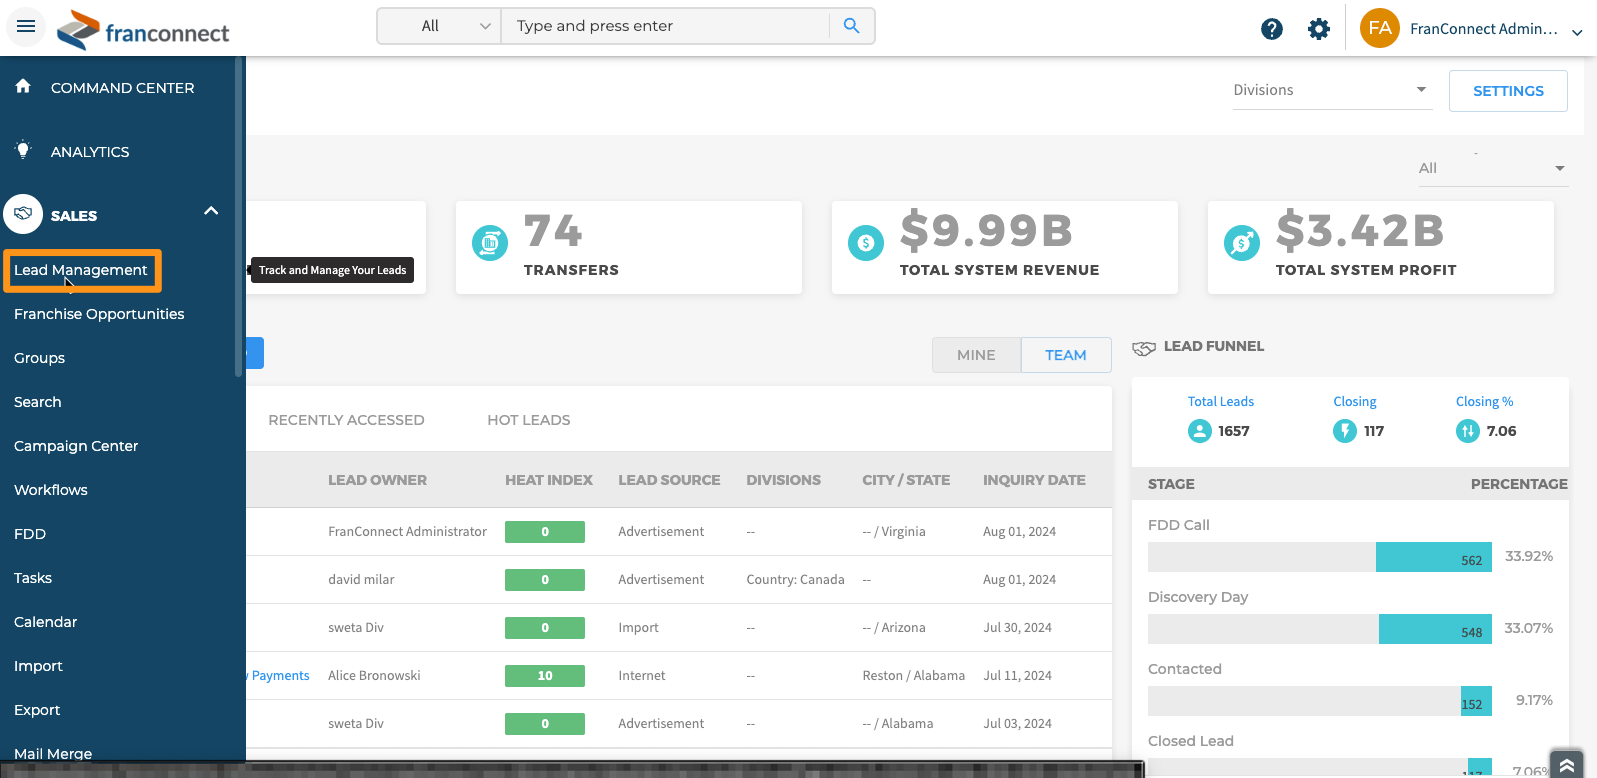Open the All search category dropdown

[x=439, y=26]
